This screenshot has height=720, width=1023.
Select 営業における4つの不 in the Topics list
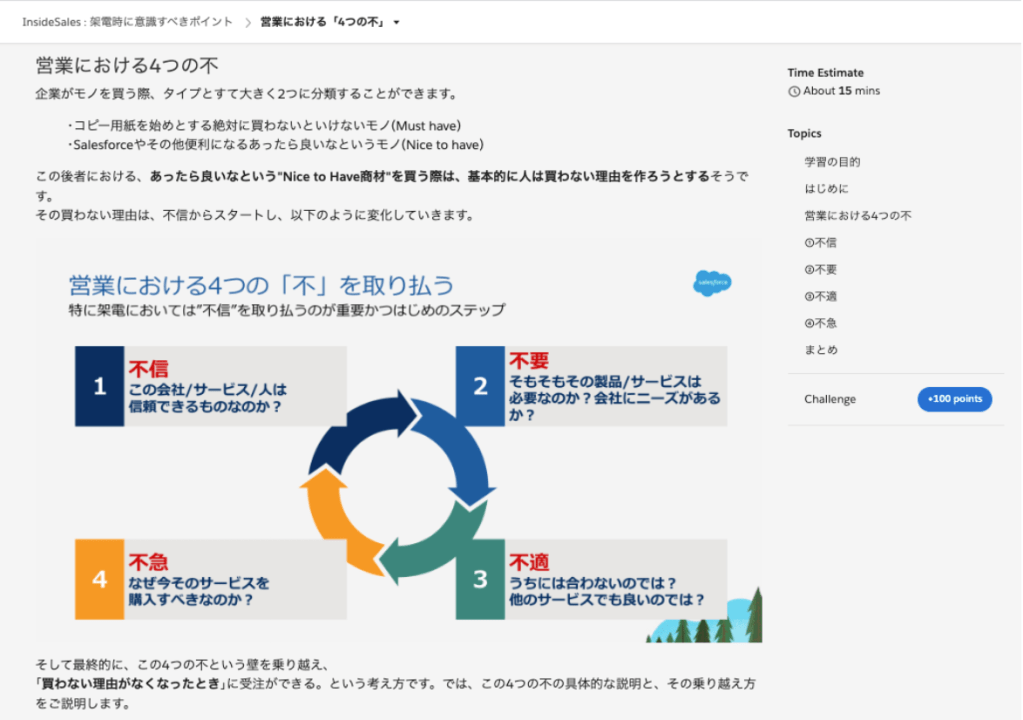(857, 215)
